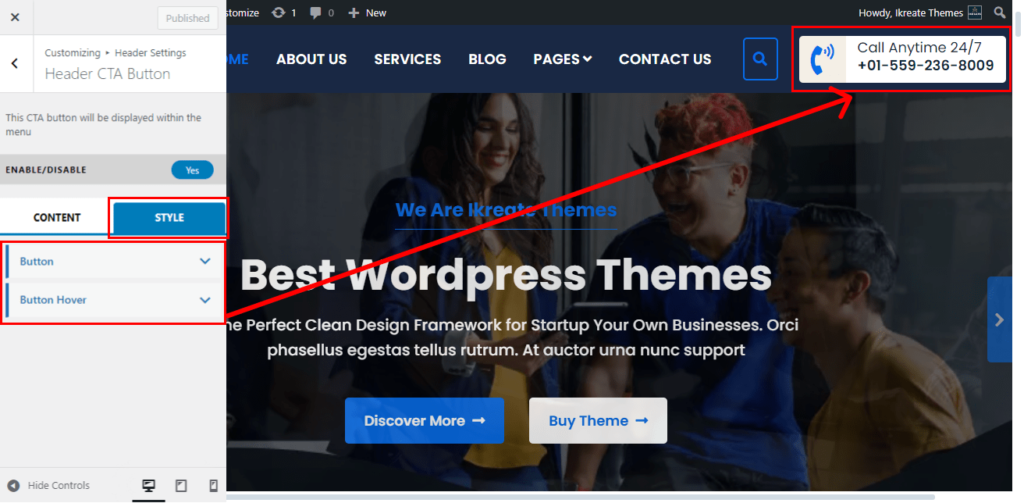Click the updates refresh icon in admin bar

point(279,12)
